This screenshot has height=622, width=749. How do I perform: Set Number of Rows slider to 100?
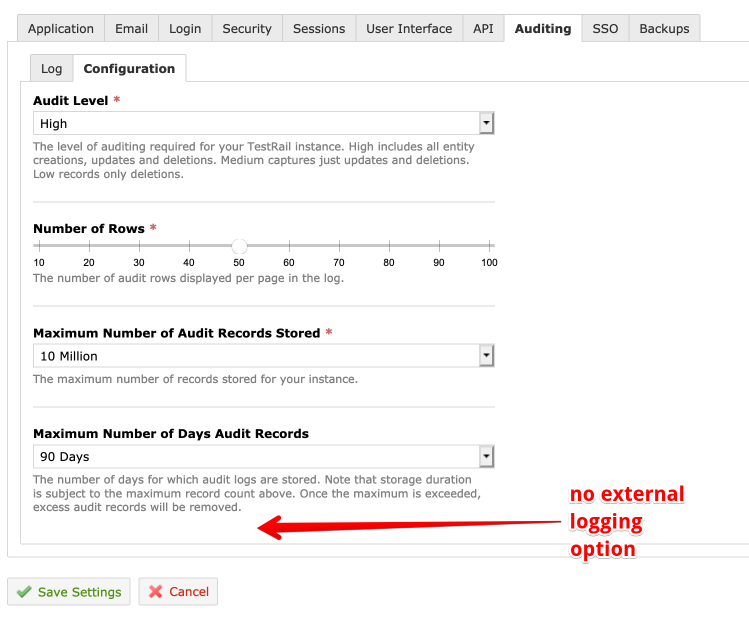tap(489, 245)
